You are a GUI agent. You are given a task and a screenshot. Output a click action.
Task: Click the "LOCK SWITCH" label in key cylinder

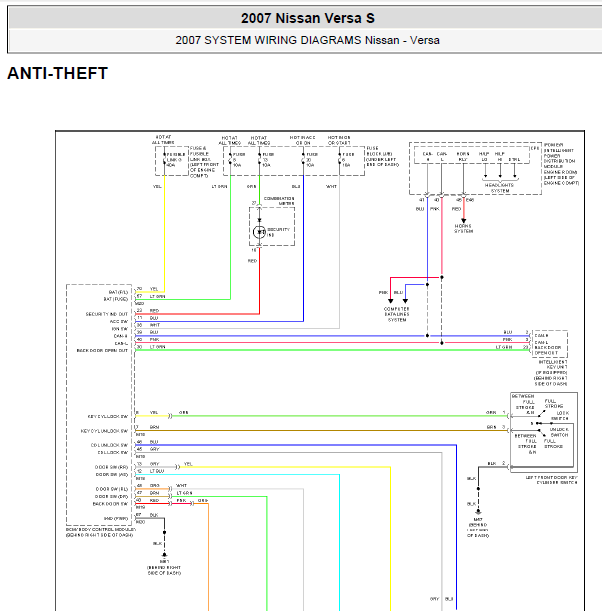560,416
